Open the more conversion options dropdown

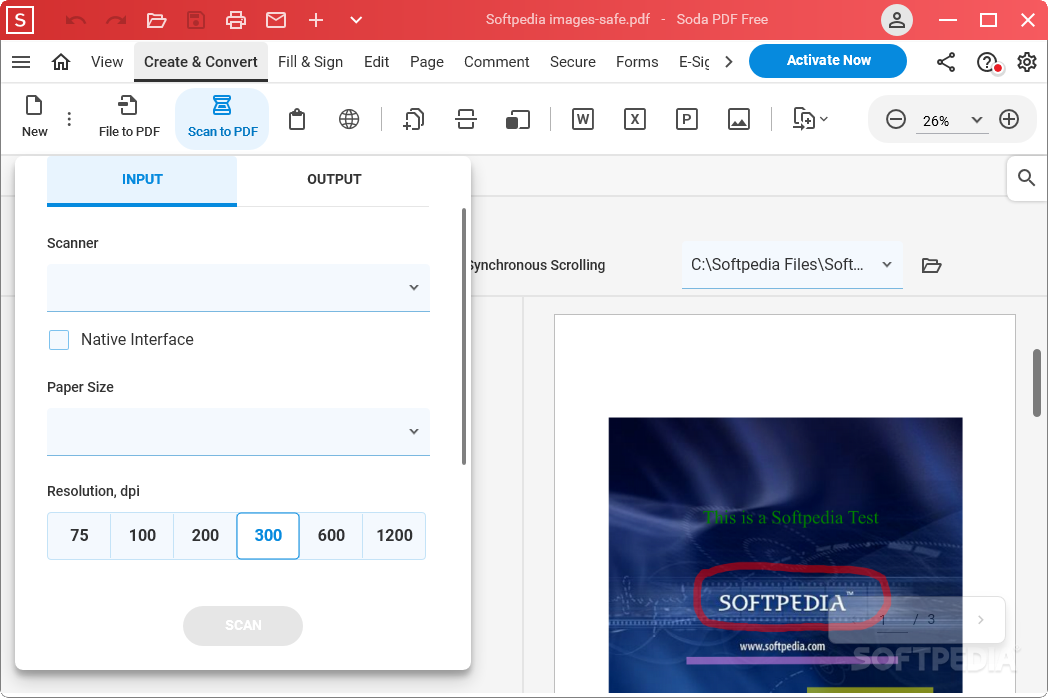click(810, 120)
